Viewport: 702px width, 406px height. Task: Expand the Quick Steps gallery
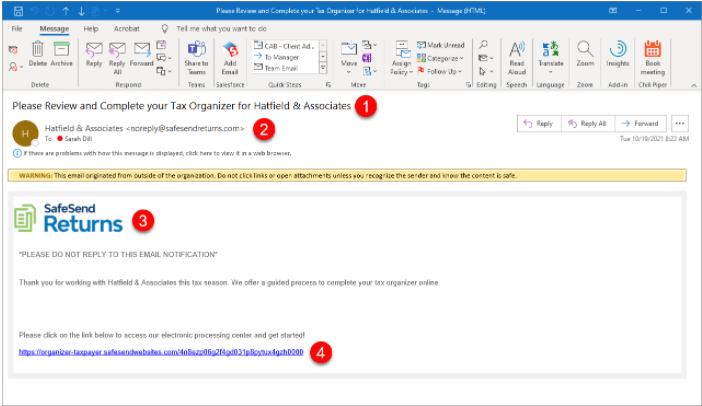tap(322, 68)
